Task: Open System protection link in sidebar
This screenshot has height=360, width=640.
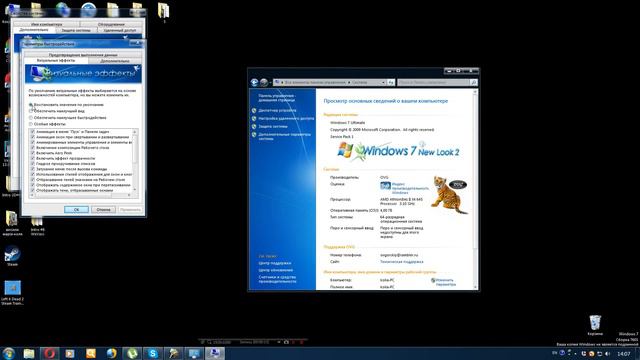Action: pyautogui.click(x=273, y=127)
